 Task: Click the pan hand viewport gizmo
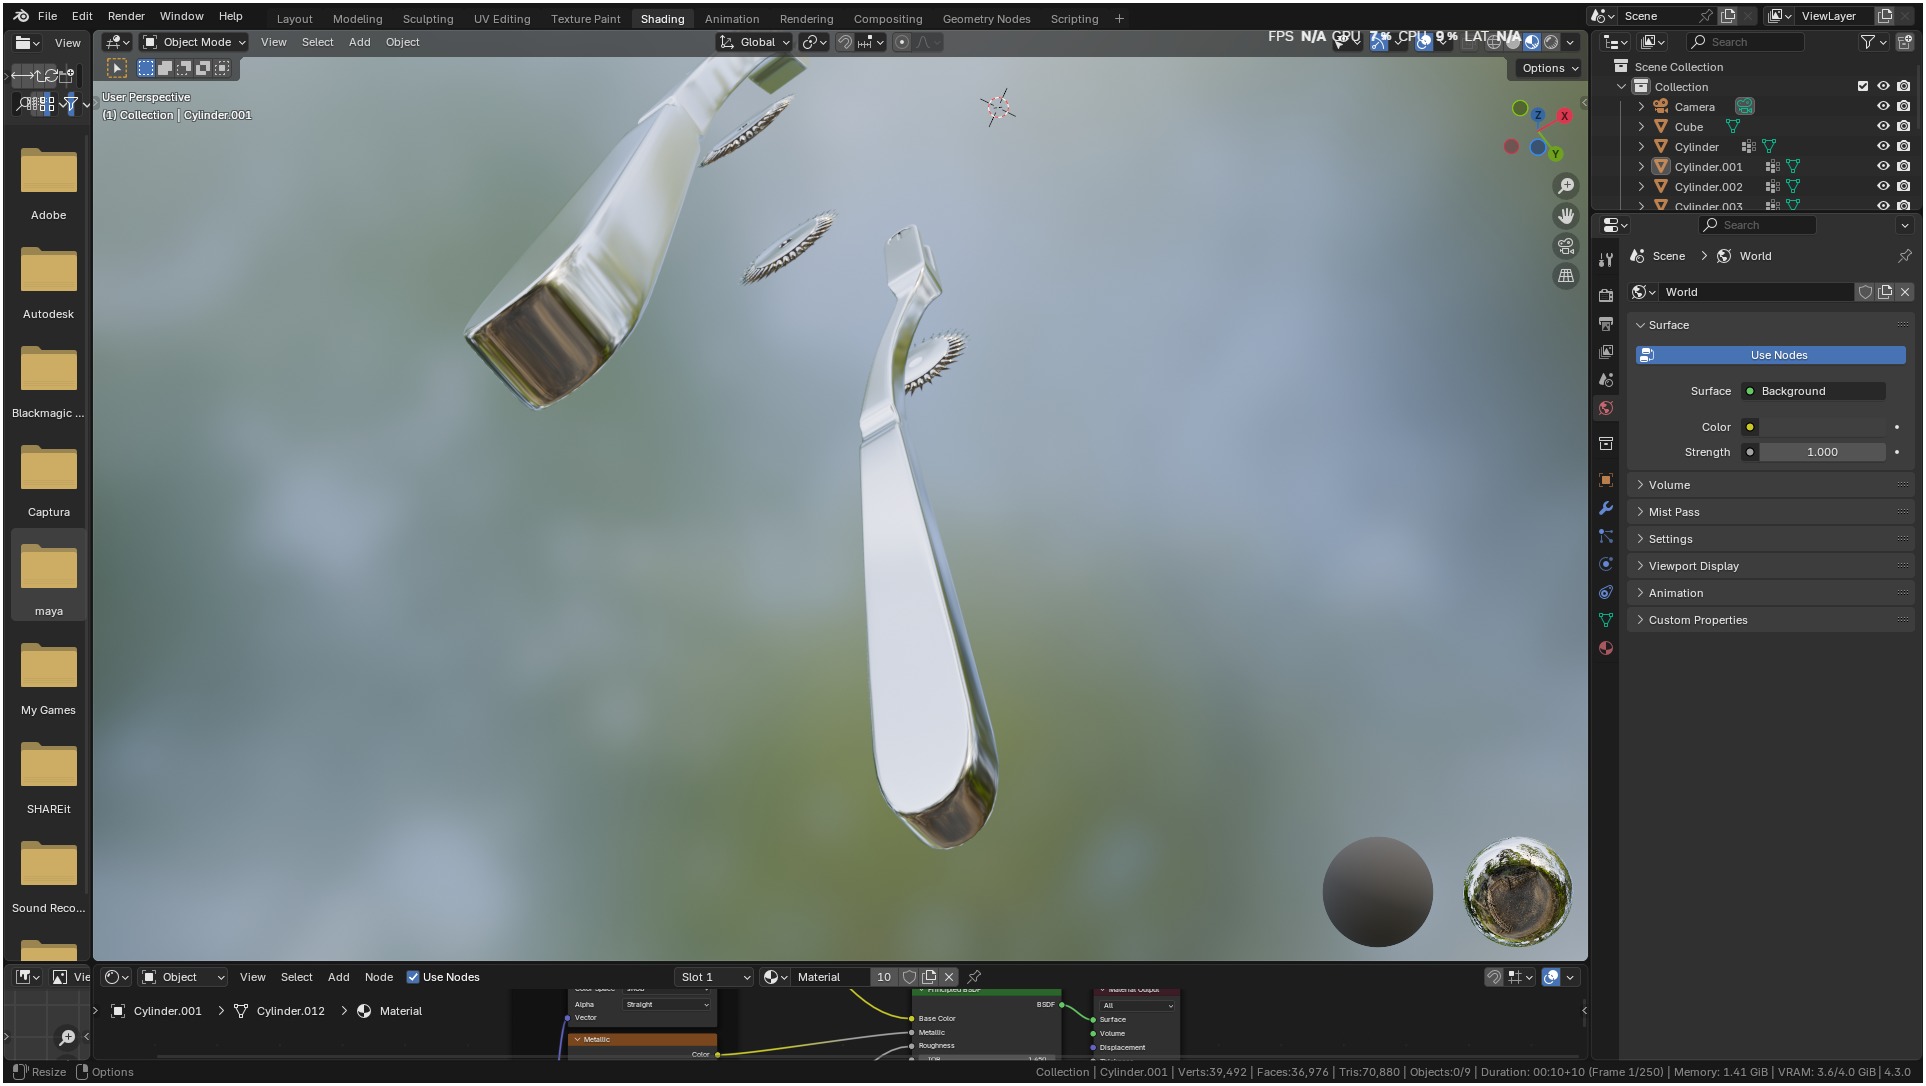[1566, 216]
